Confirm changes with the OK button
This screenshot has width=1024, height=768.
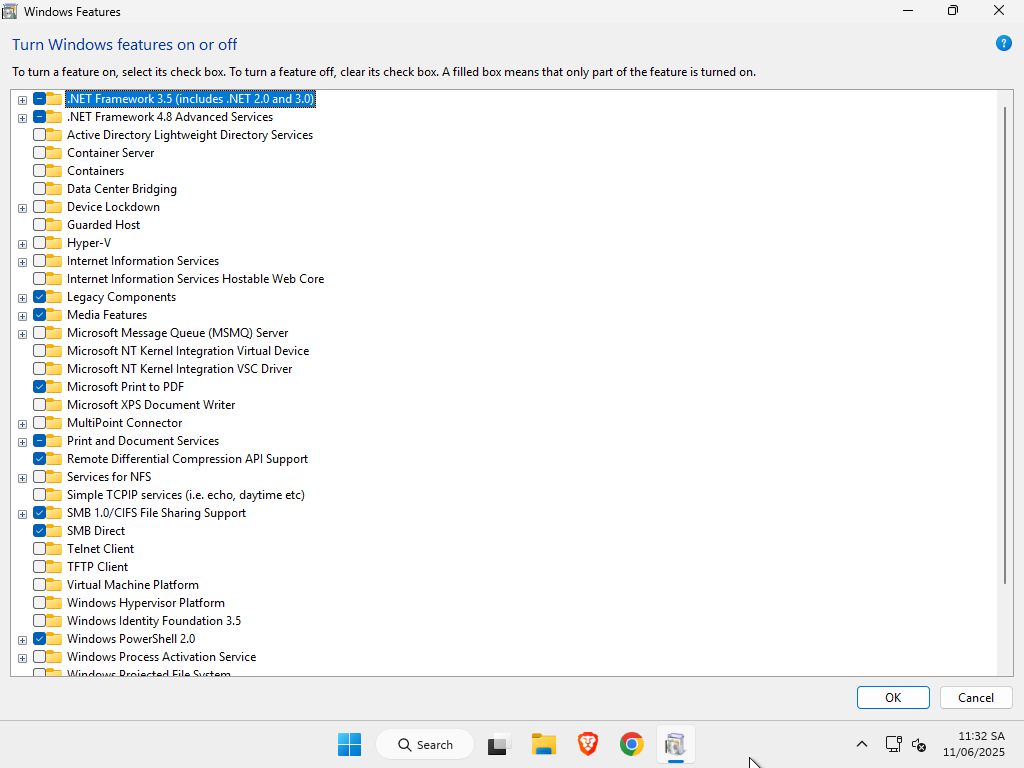click(892, 698)
